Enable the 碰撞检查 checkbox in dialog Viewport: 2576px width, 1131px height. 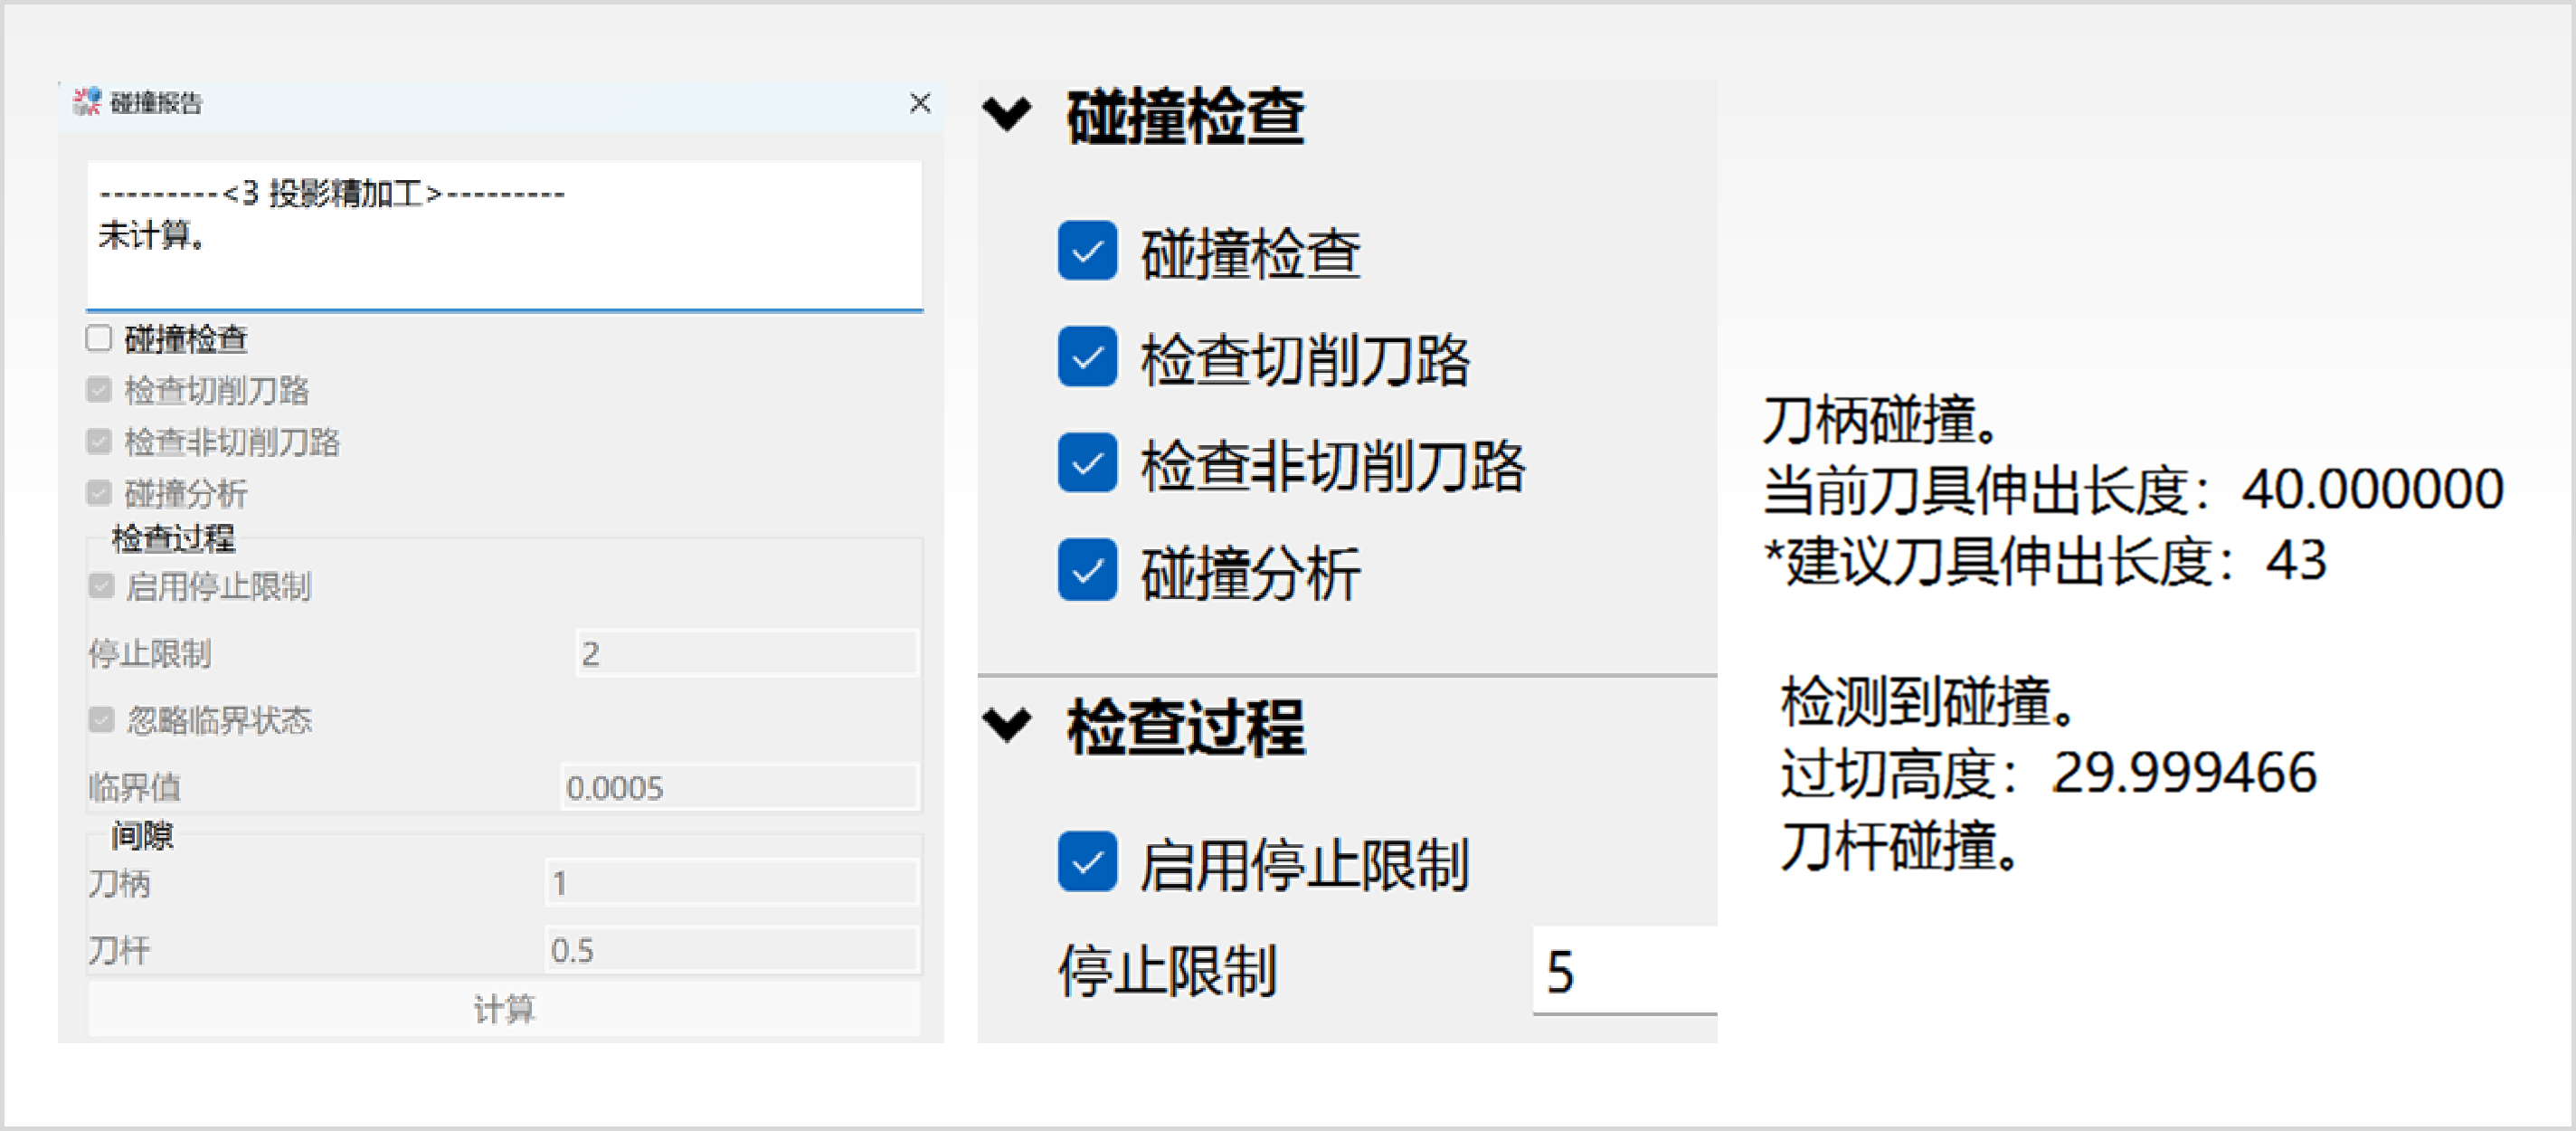click(99, 338)
